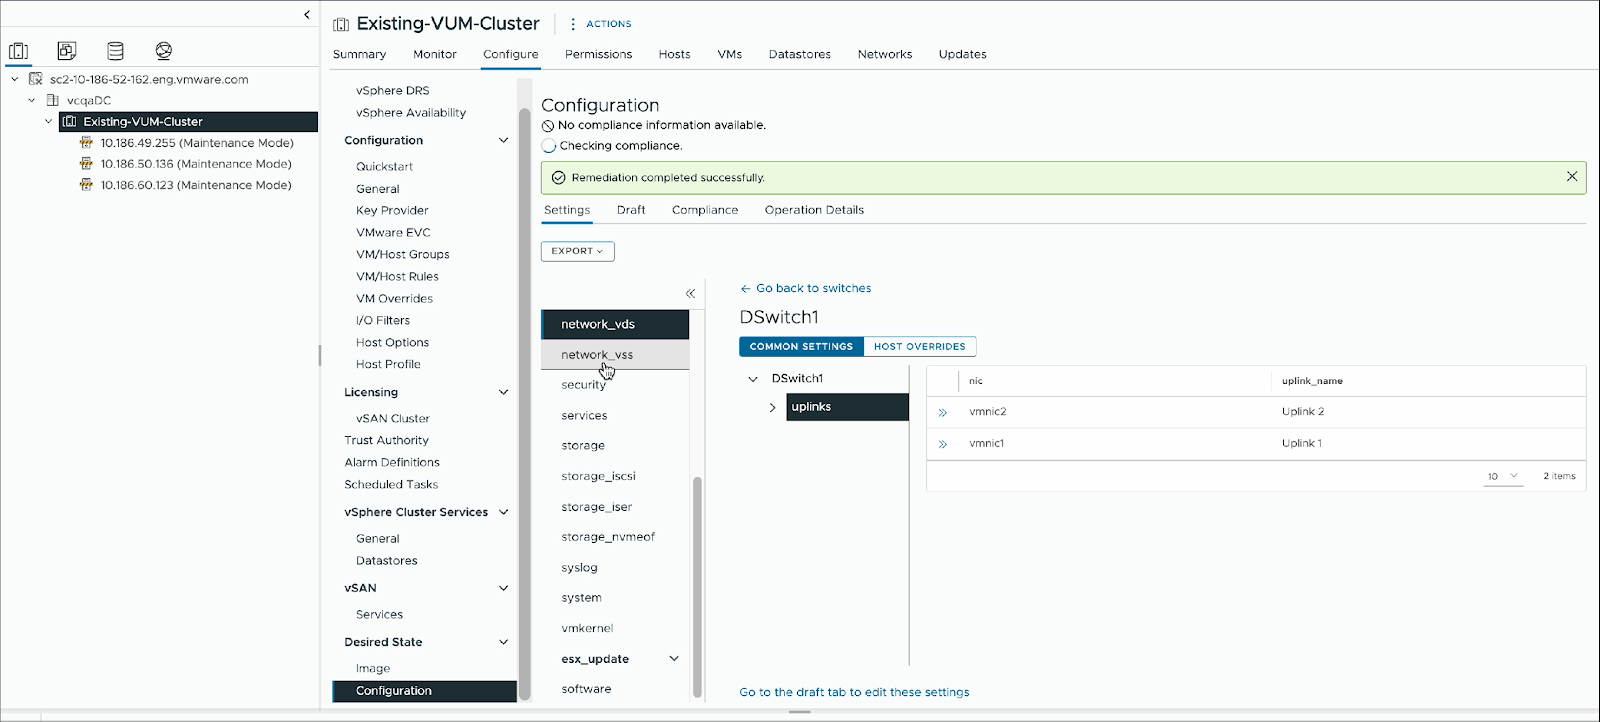The width and height of the screenshot is (1600, 722).
Task: Select the HOST OVERRIDES toggle button
Action: [x=920, y=346]
